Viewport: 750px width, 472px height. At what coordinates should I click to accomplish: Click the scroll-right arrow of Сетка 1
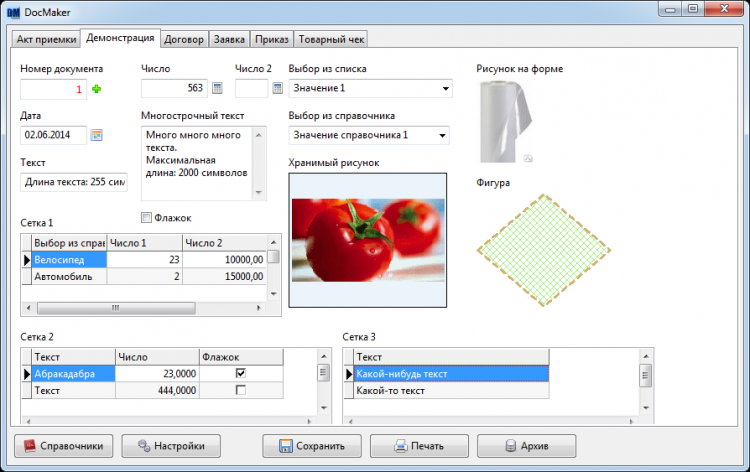[259, 308]
